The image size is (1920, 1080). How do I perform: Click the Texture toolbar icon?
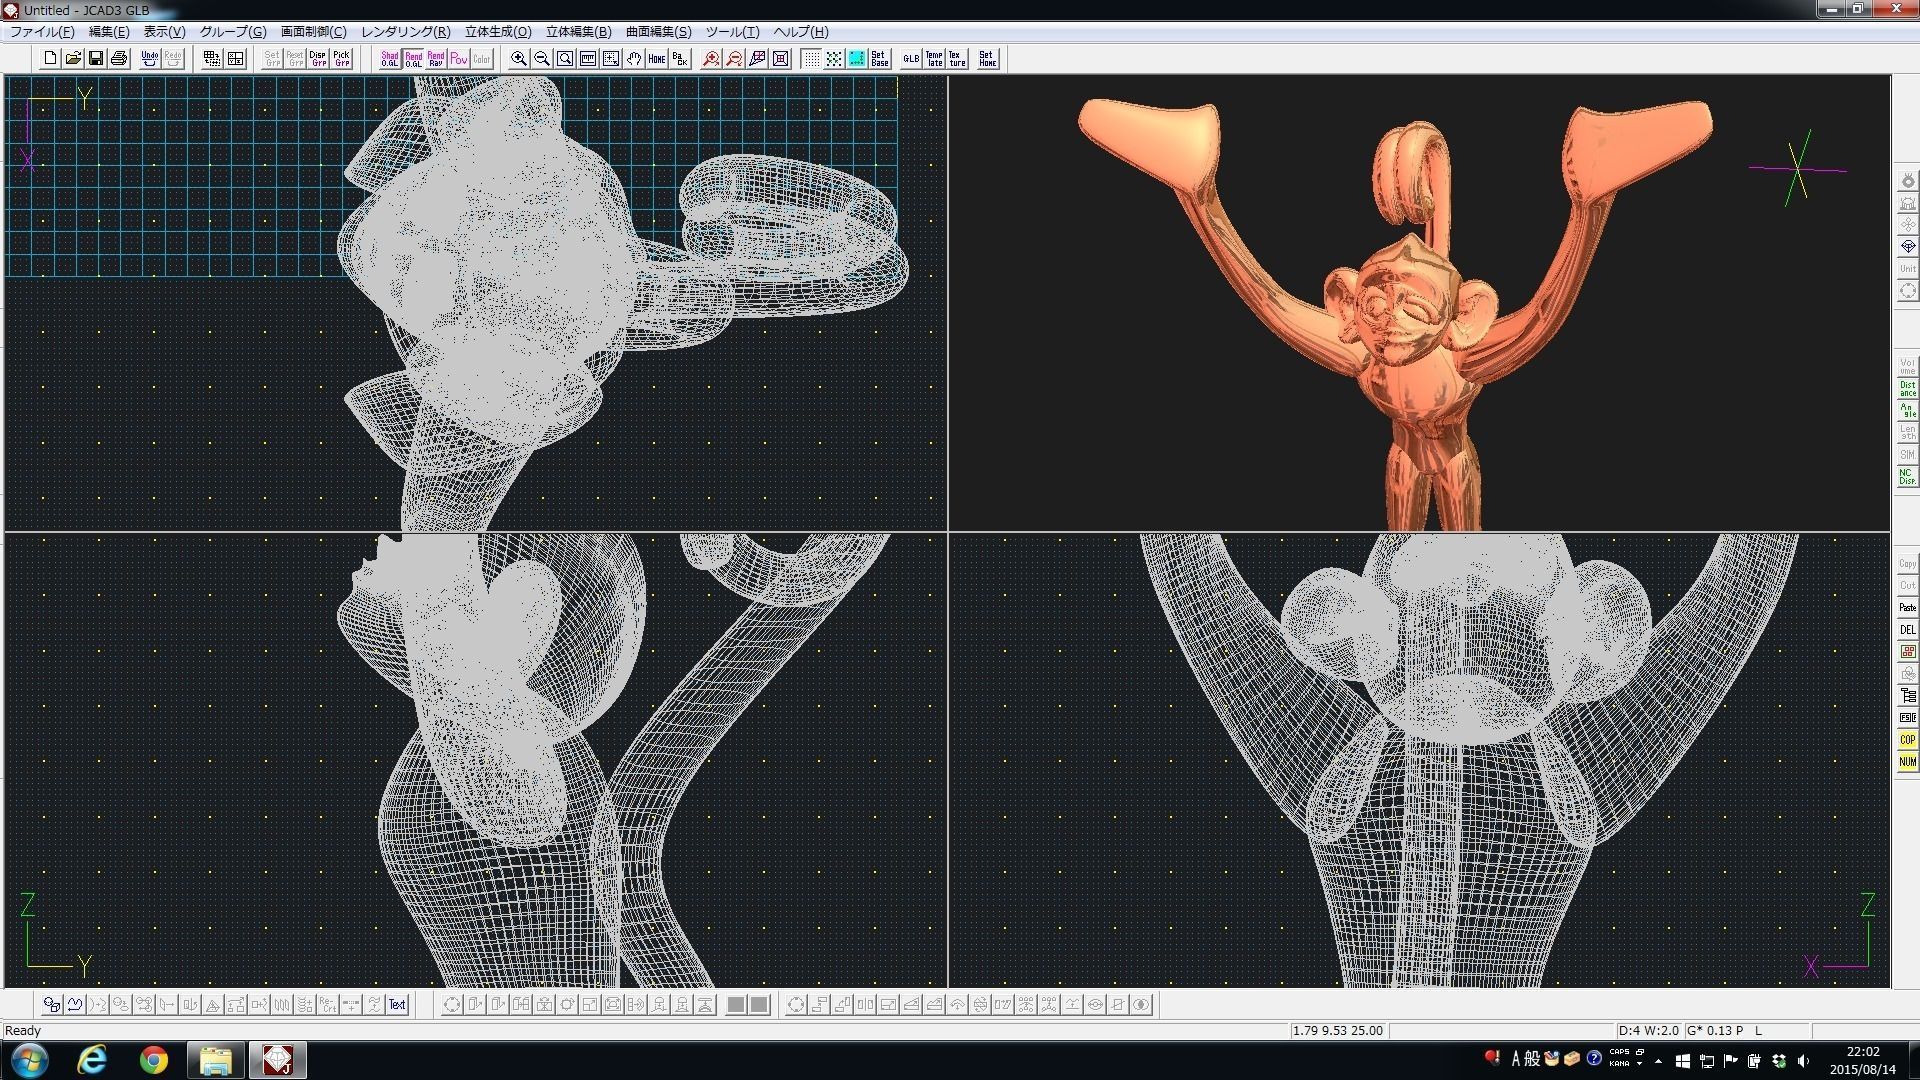[957, 59]
